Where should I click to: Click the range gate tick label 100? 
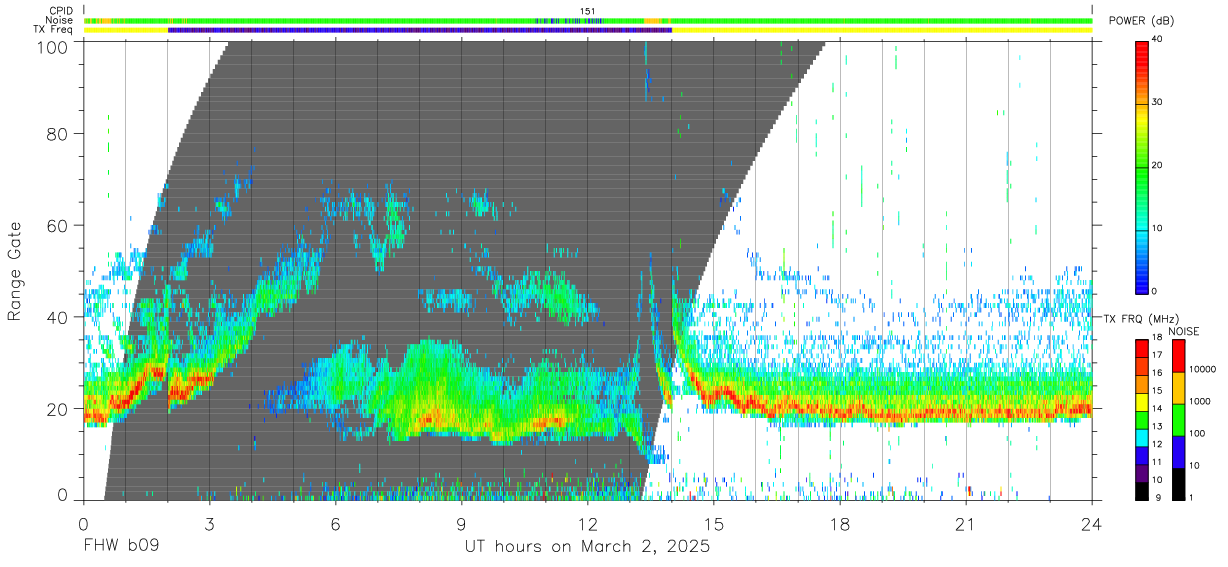[54, 46]
